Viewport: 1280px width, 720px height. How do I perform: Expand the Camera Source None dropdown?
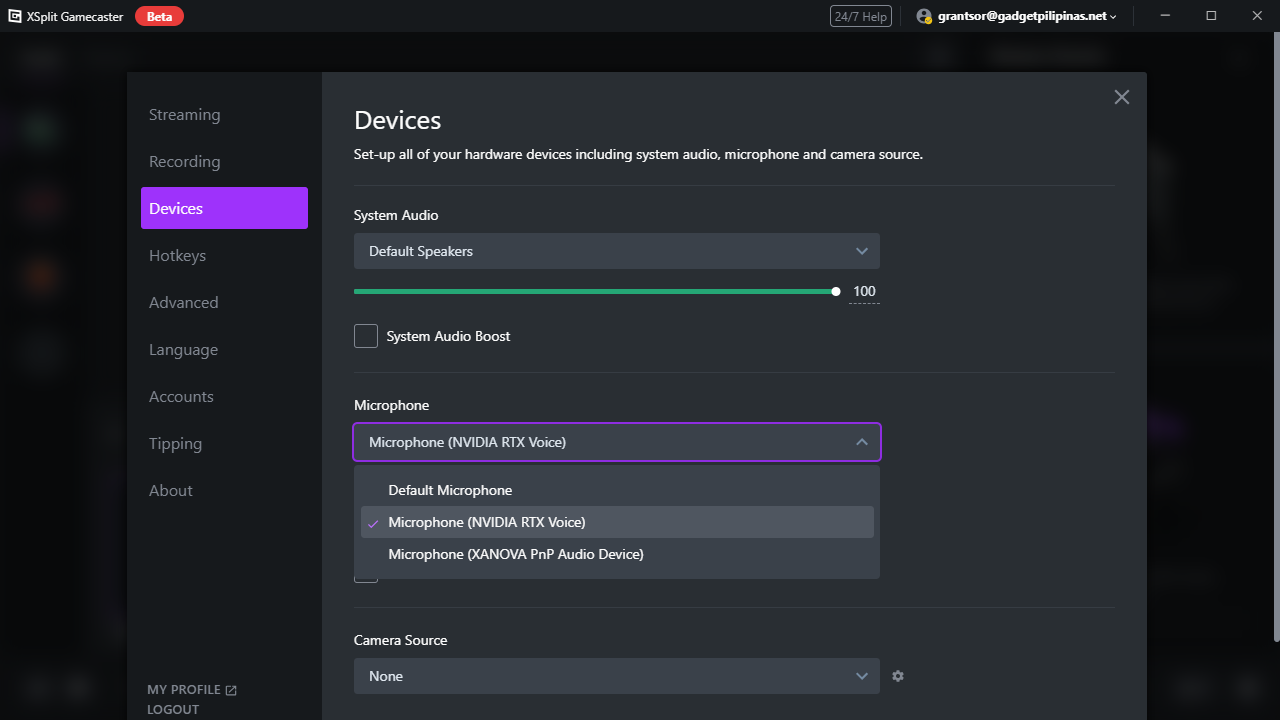point(617,676)
